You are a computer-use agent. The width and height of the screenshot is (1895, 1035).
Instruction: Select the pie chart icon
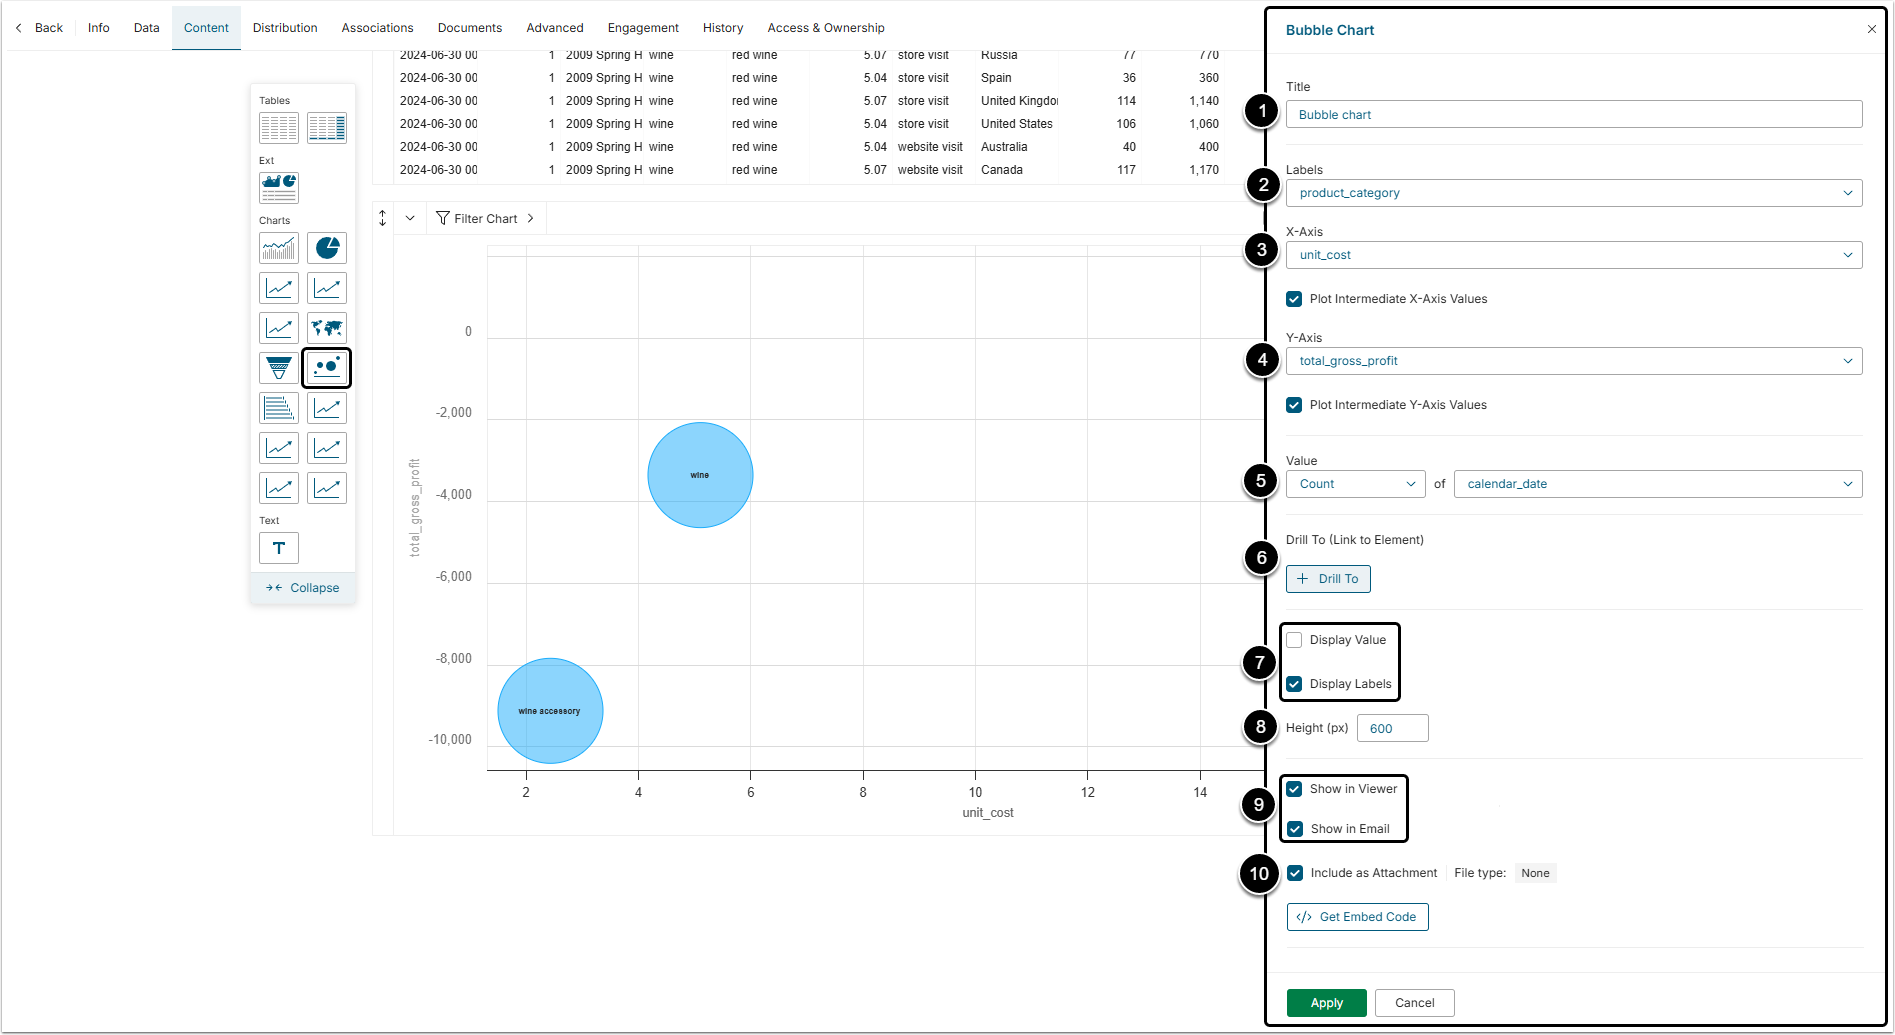tap(327, 248)
